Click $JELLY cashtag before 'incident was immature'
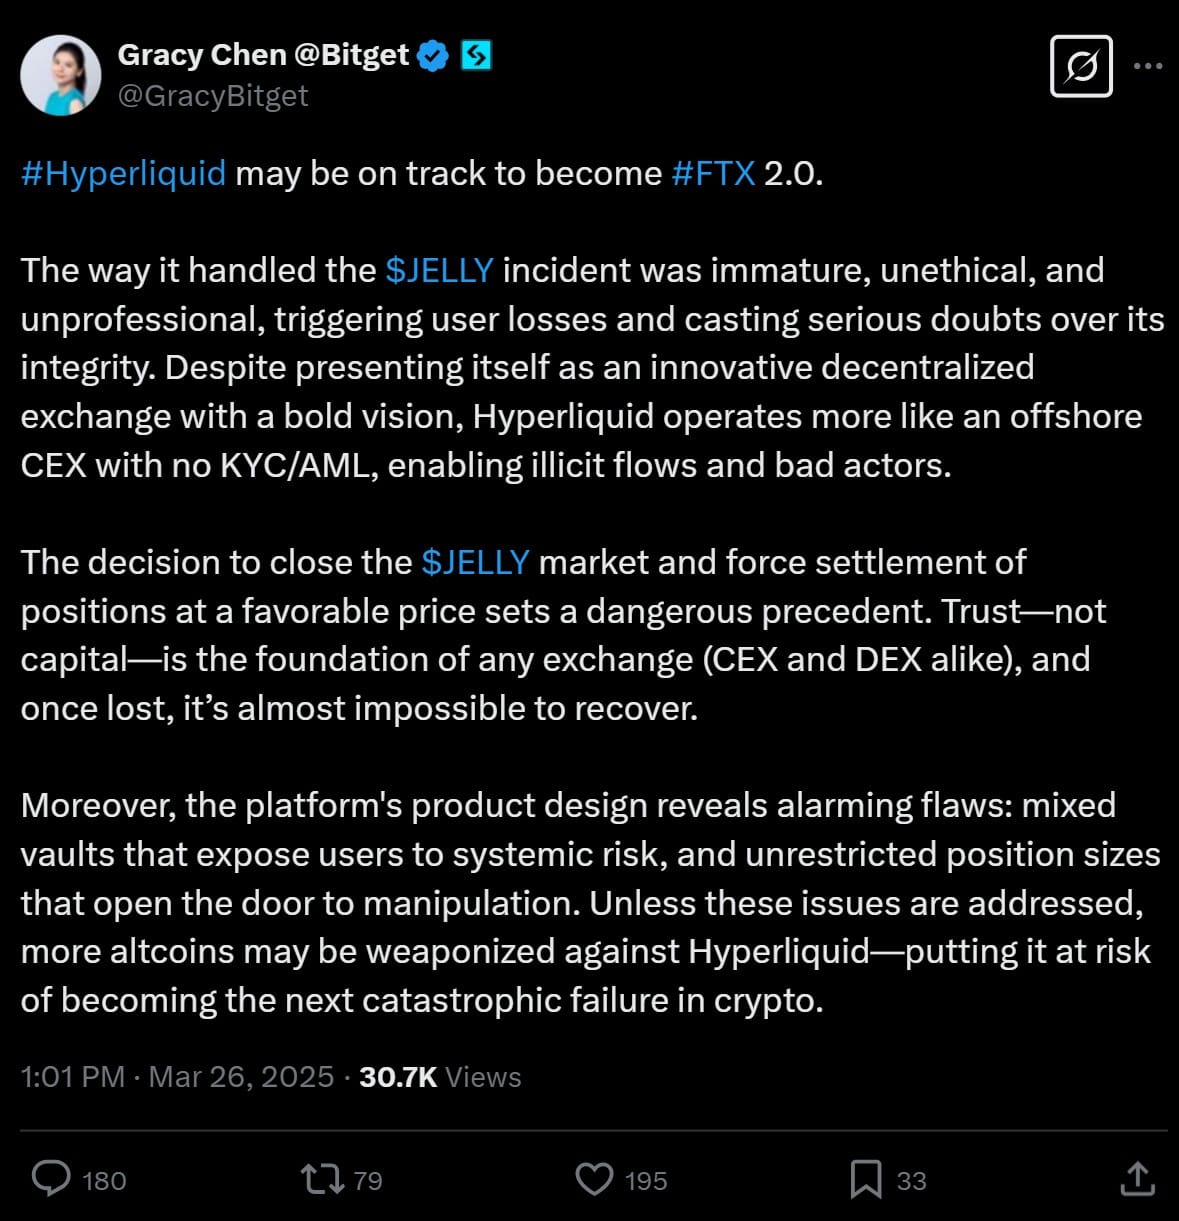1179x1221 pixels. (439, 271)
